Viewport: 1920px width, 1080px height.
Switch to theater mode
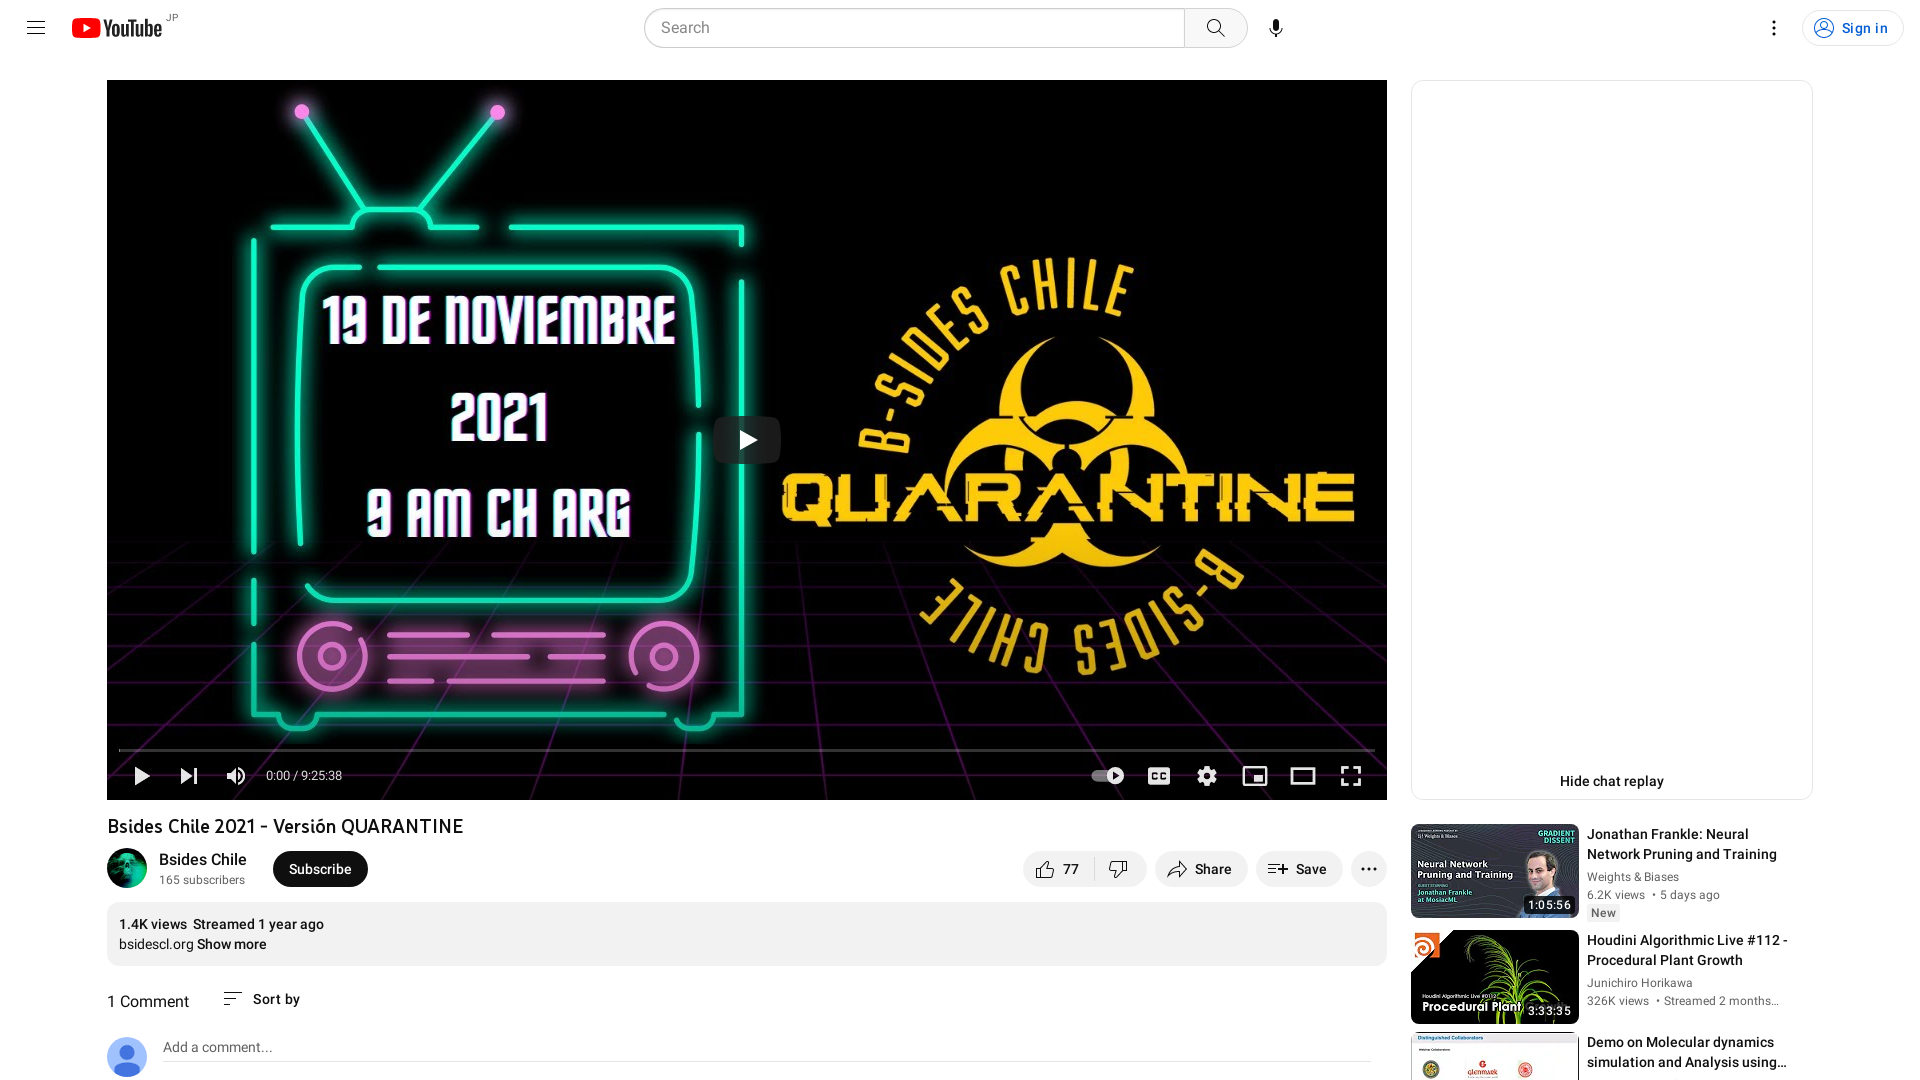point(1303,776)
